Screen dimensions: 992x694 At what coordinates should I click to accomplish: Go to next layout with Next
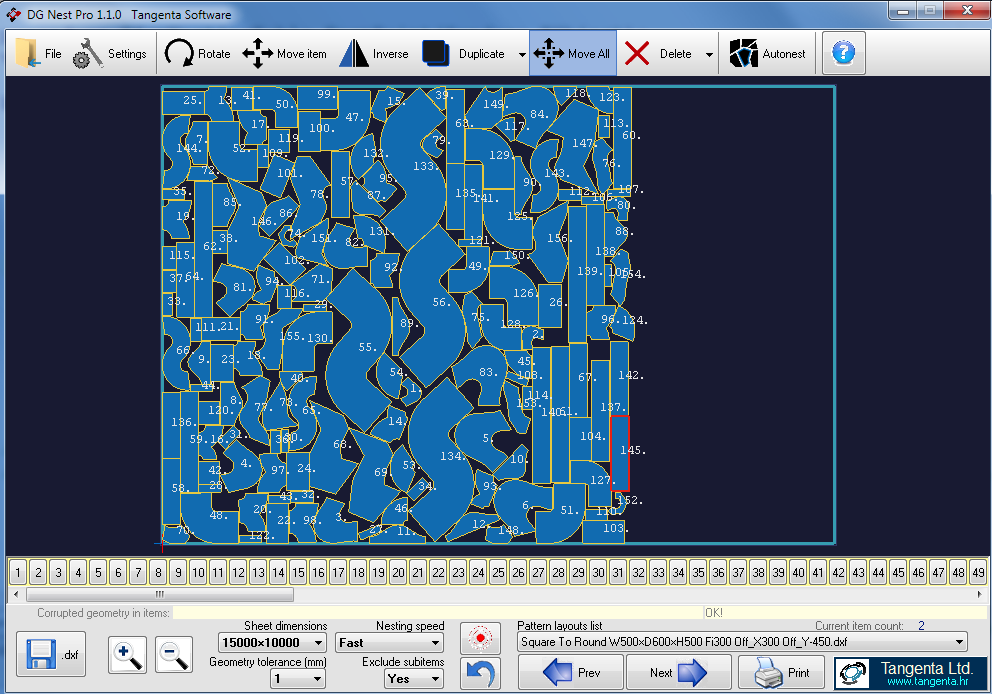tap(678, 672)
